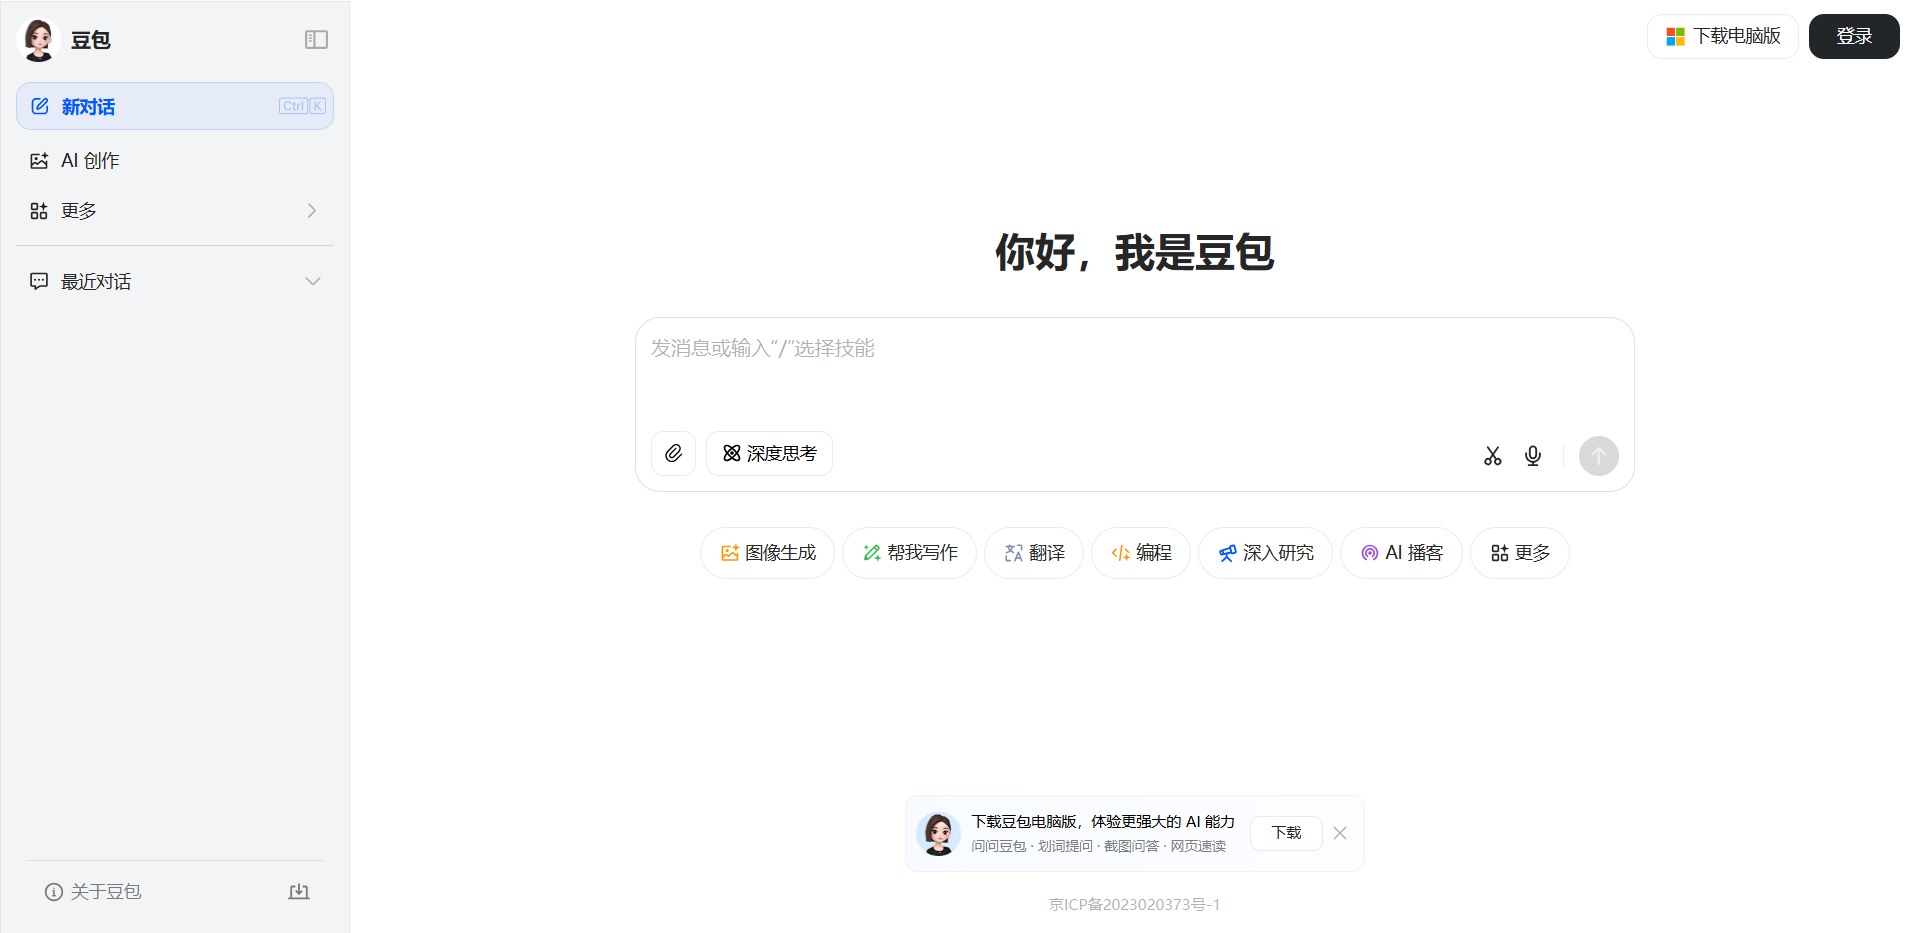The height and width of the screenshot is (933, 1920).
Task: Click the message input field
Action: coord(1134,370)
